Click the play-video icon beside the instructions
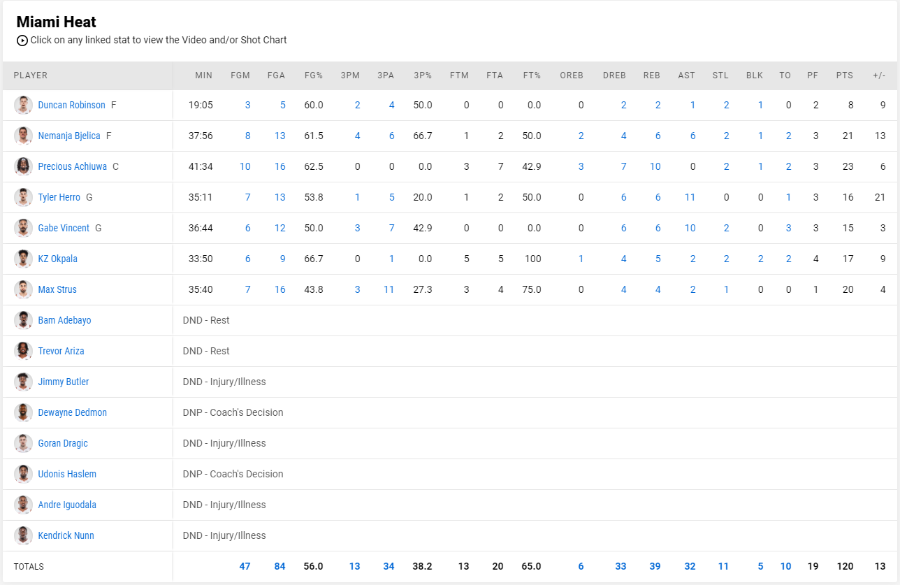This screenshot has width=900, height=585. (x=22, y=40)
